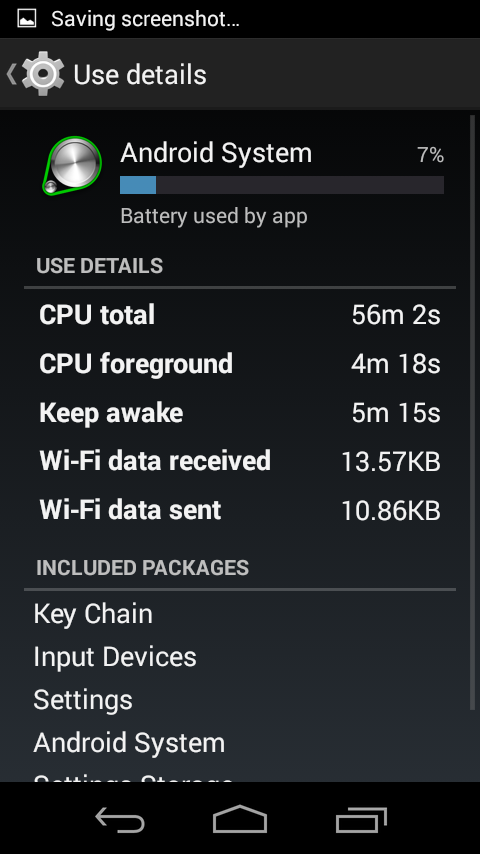Click the battery usage progress bar
480x854 pixels.
[282, 185]
